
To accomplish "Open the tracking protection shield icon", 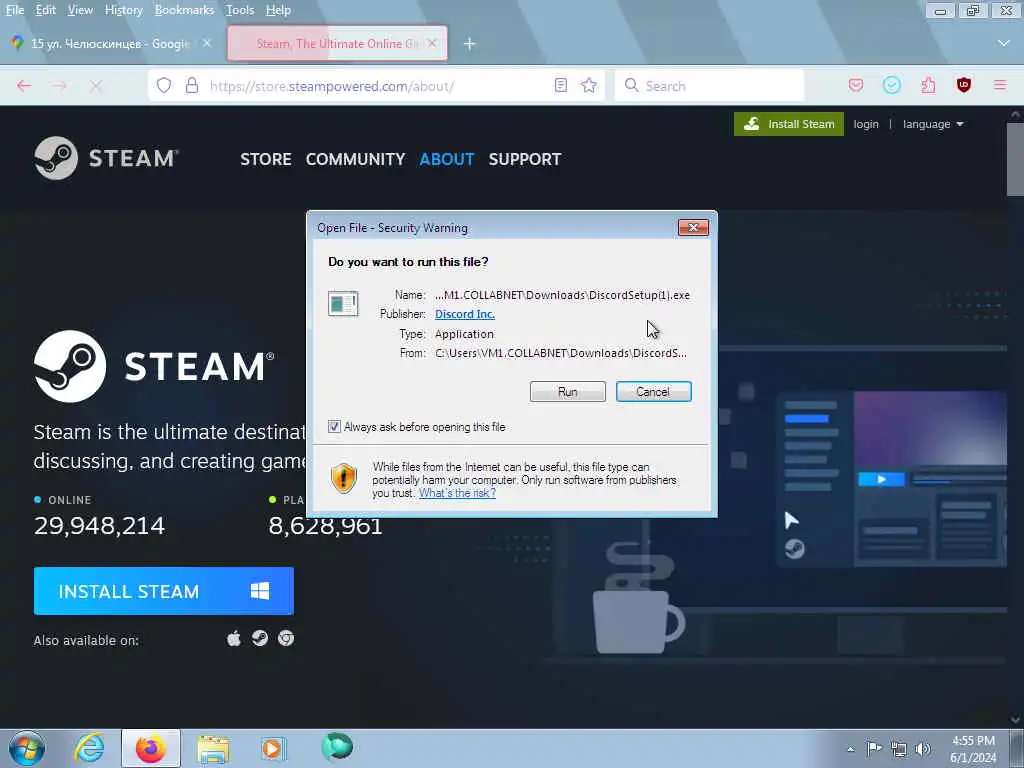I will [164, 86].
